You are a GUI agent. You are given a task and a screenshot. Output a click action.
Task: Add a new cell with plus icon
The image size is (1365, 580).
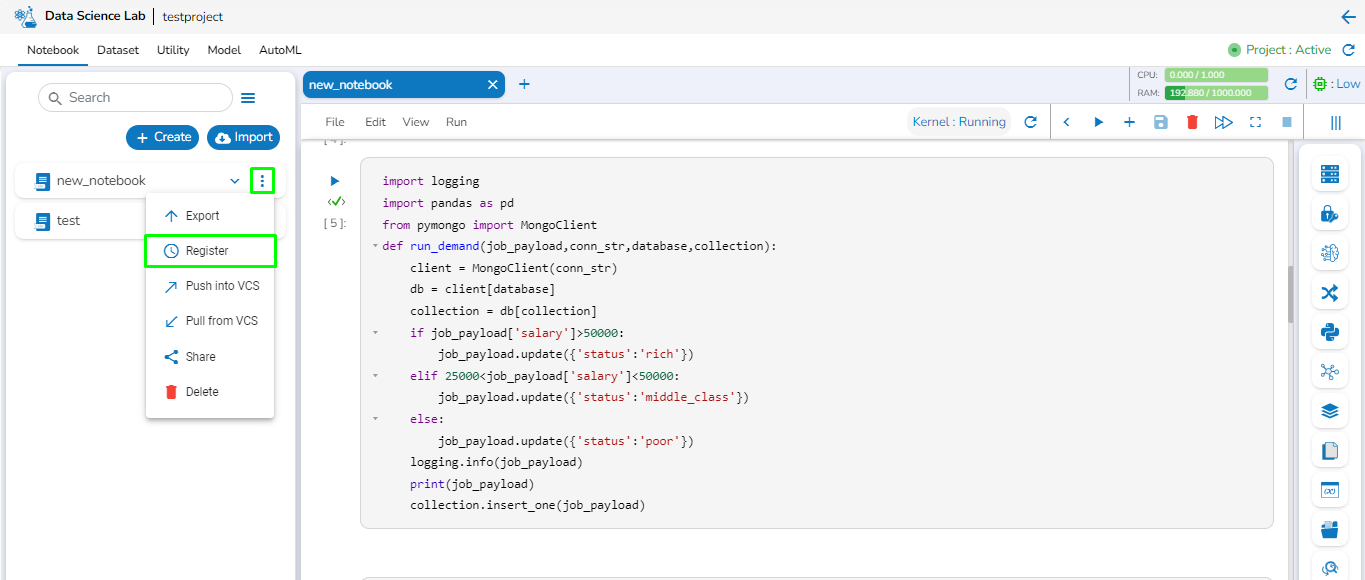click(1129, 122)
